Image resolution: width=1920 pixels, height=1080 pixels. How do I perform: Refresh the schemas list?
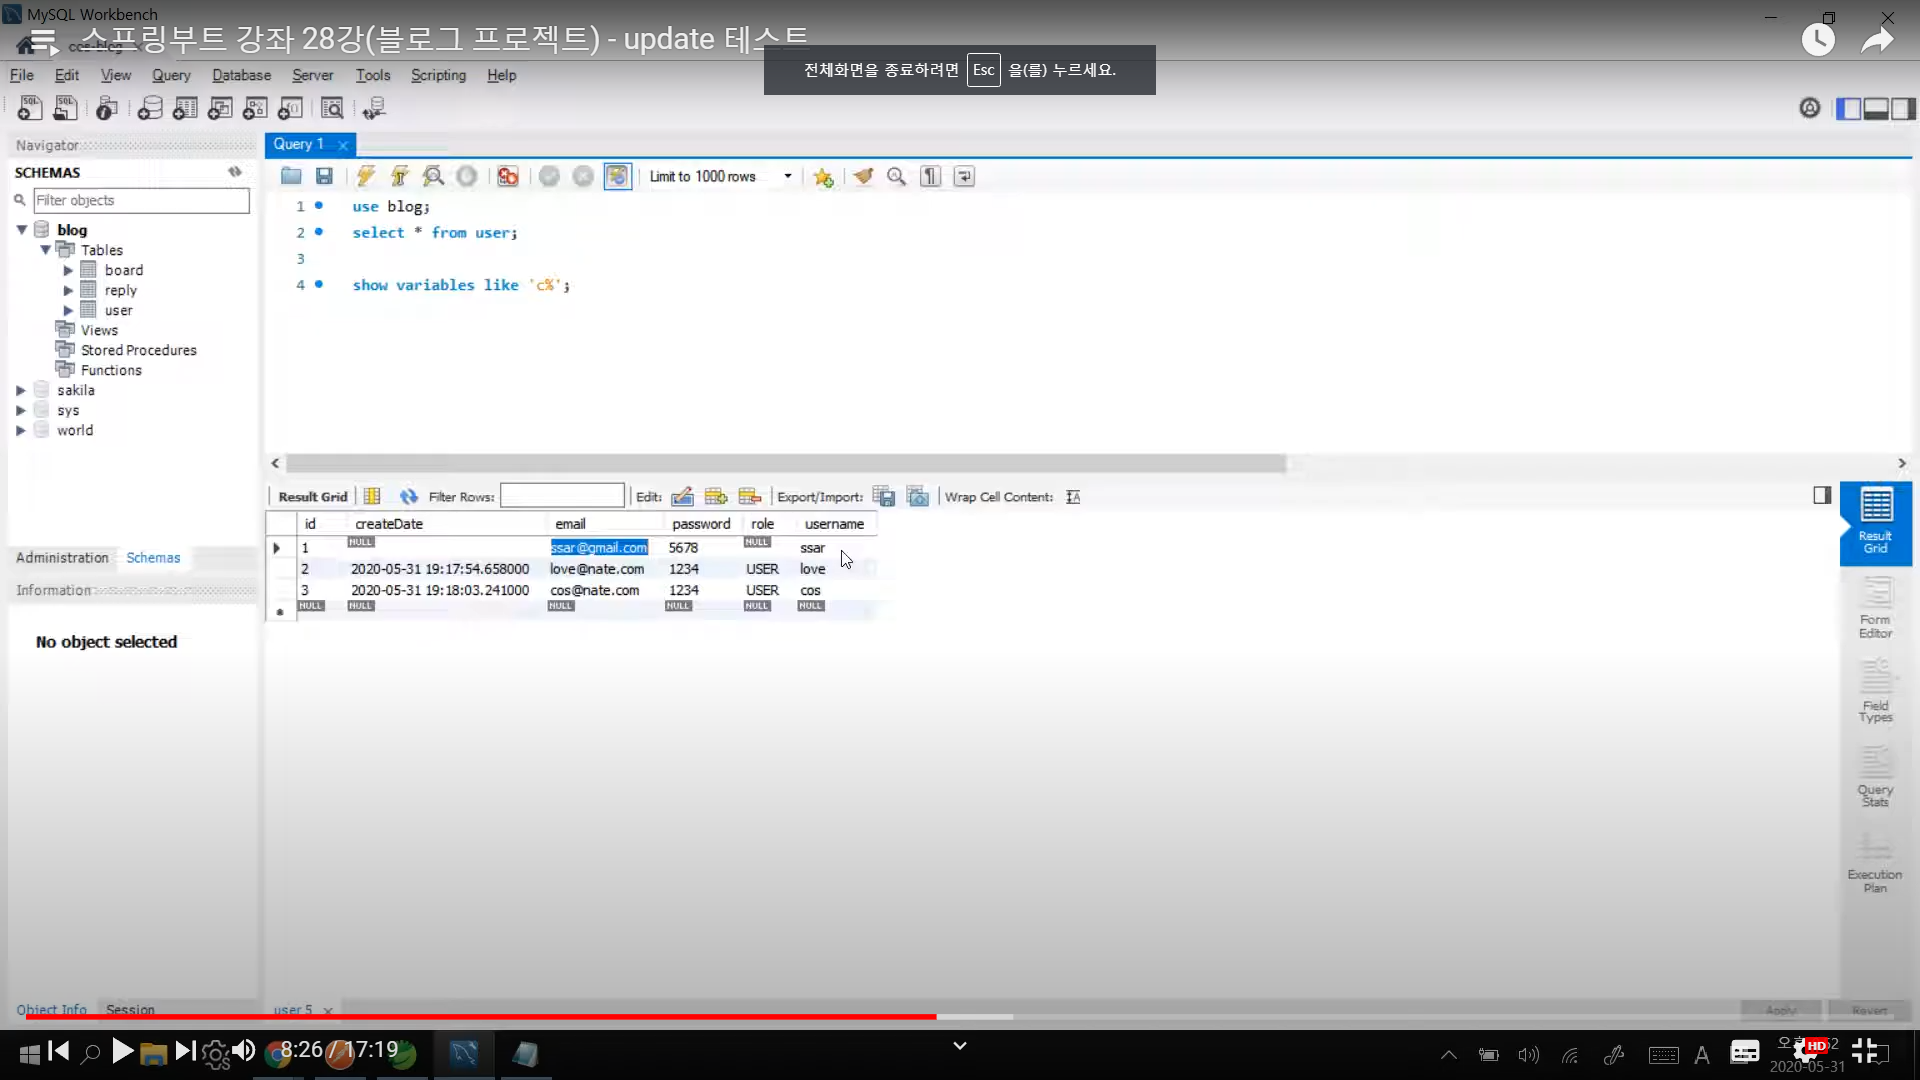coord(235,172)
